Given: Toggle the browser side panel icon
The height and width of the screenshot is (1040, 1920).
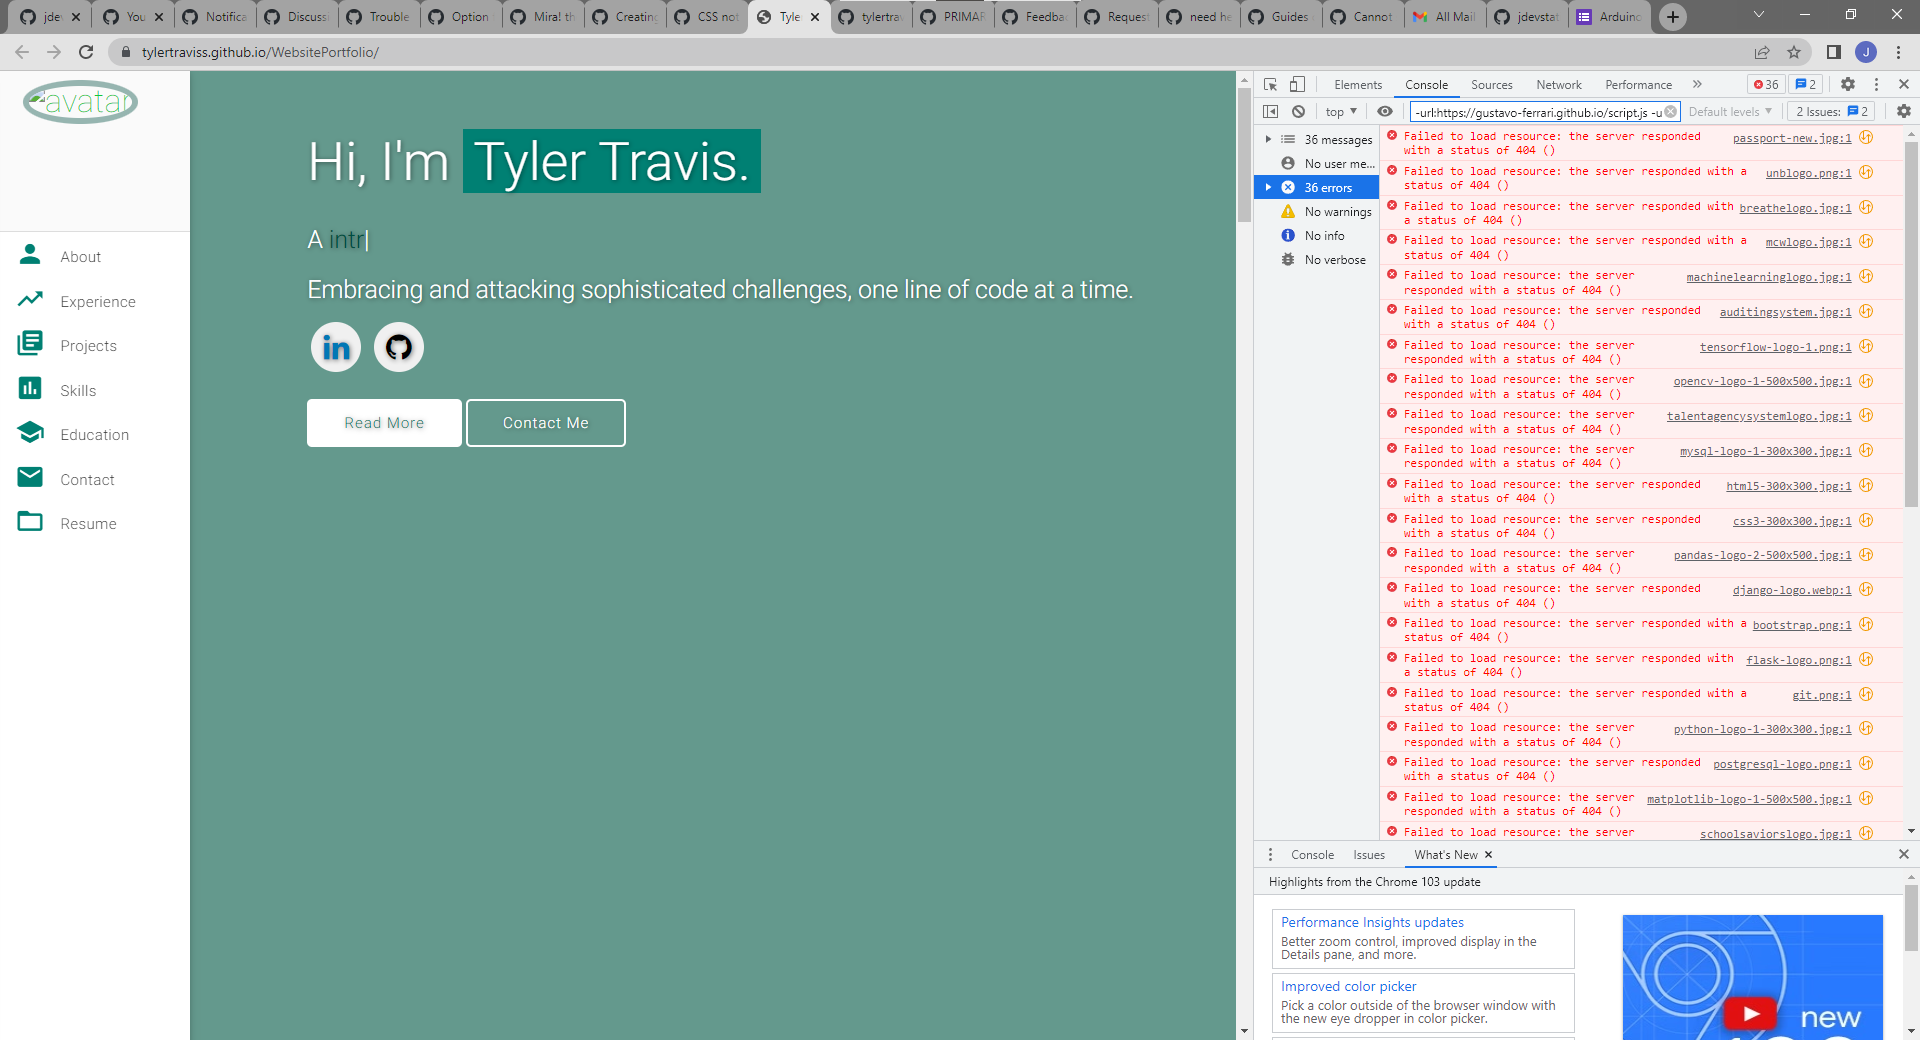Looking at the screenshot, I should pos(1834,52).
